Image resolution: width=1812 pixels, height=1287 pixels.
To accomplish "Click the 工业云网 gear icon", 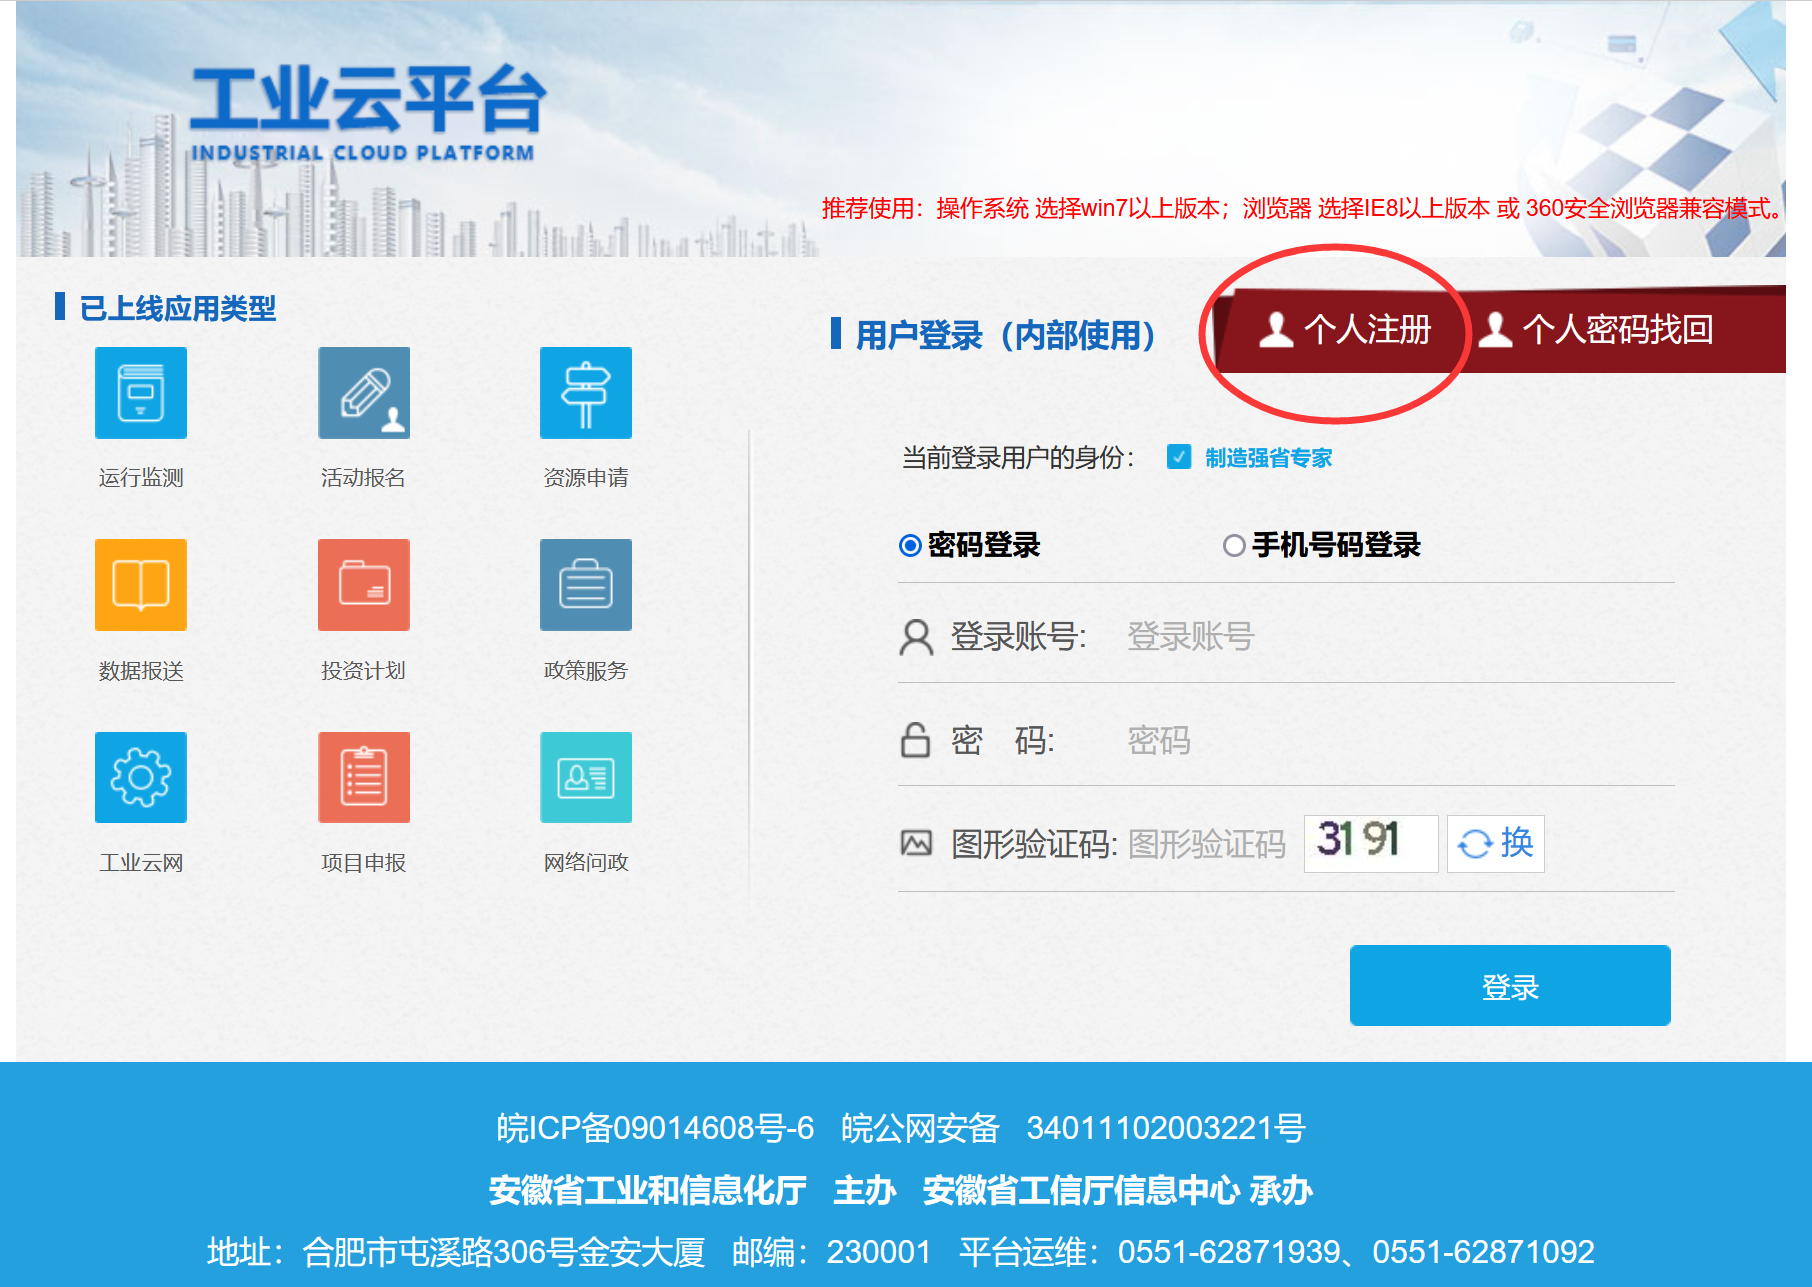I will pos(141,778).
